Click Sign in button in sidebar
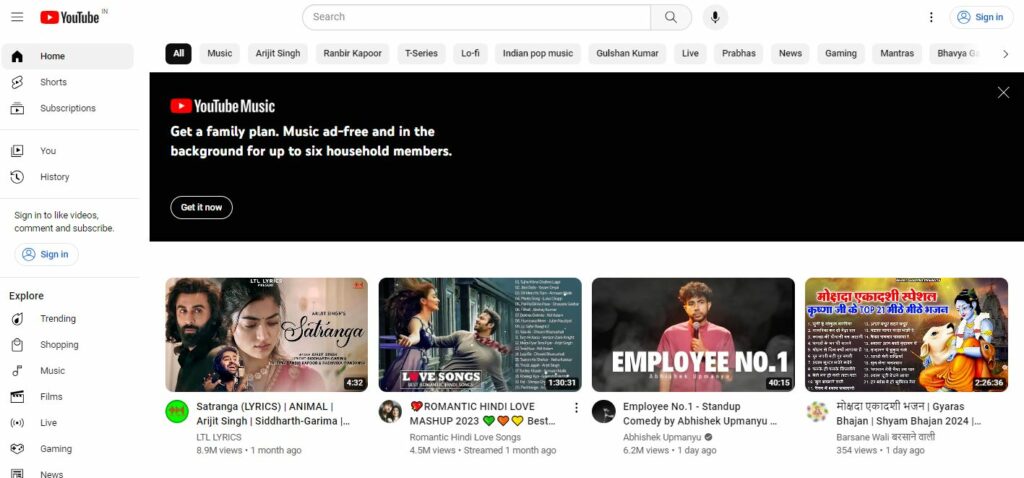Image resolution: width=1024 pixels, height=478 pixels. pyautogui.click(x=46, y=255)
